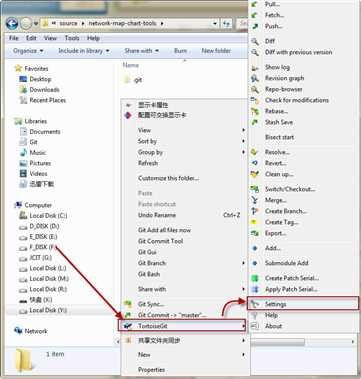The height and width of the screenshot is (379, 361).
Task: Open the View submenu arrow in context menu
Action: tap(244, 130)
